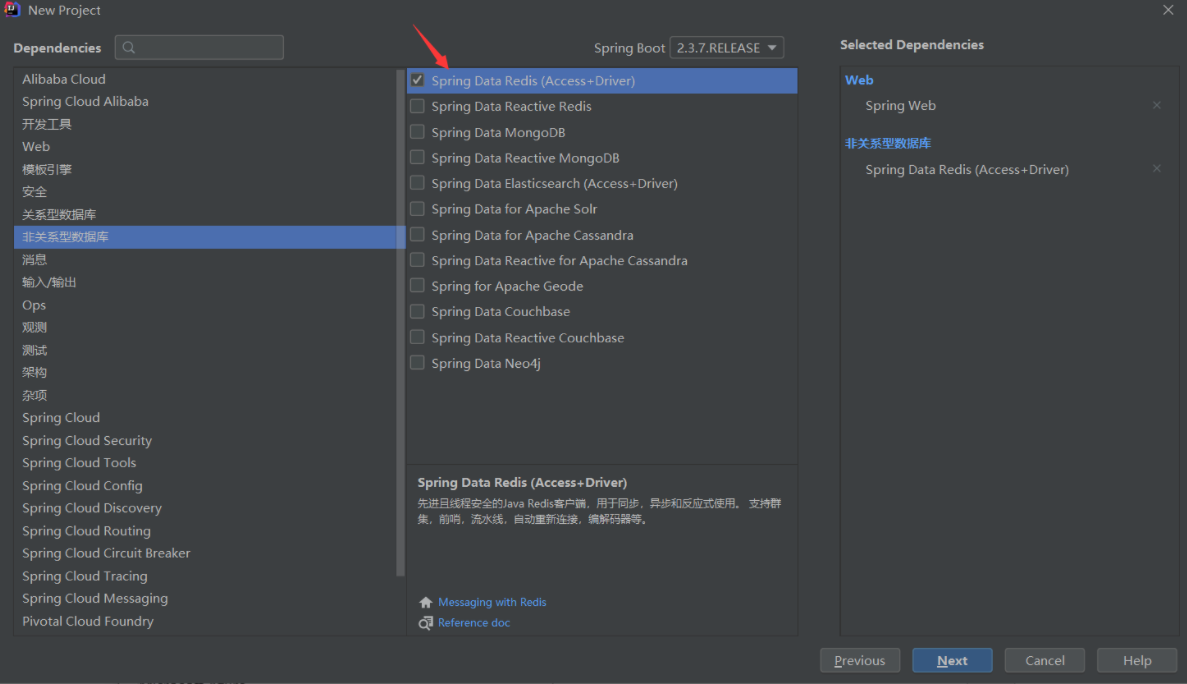
Task: Open the Spring Boot version dropdown
Action: [727, 48]
